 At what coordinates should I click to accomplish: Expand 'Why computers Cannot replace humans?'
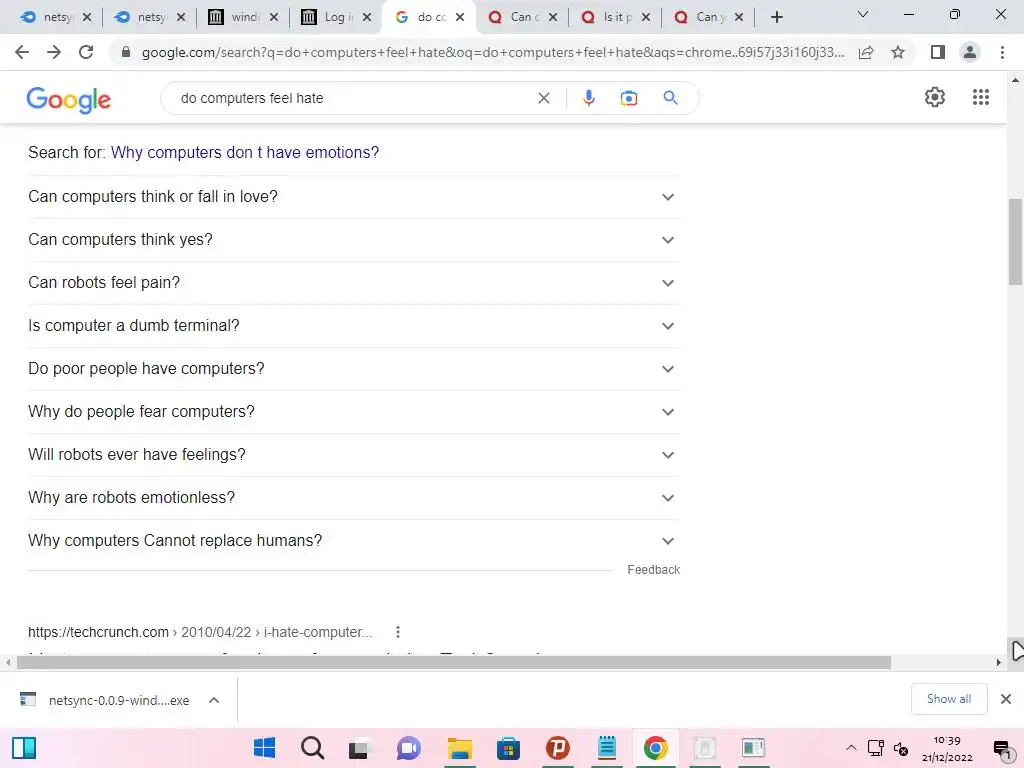point(354,541)
